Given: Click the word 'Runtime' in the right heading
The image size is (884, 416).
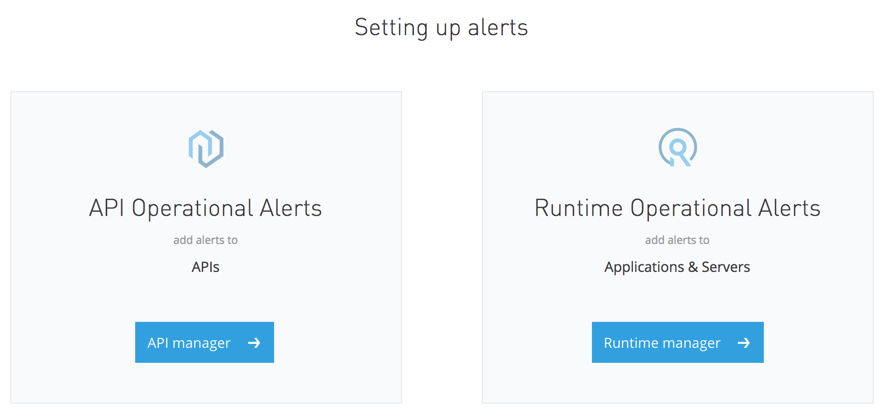Looking at the screenshot, I should point(579,208).
